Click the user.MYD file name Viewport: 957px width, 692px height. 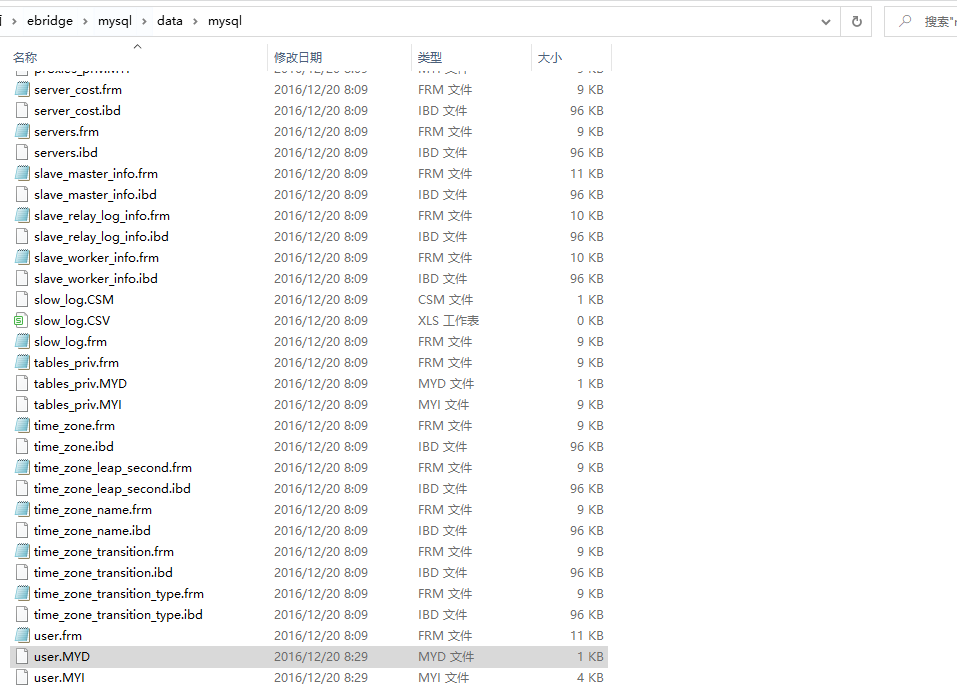coord(62,657)
